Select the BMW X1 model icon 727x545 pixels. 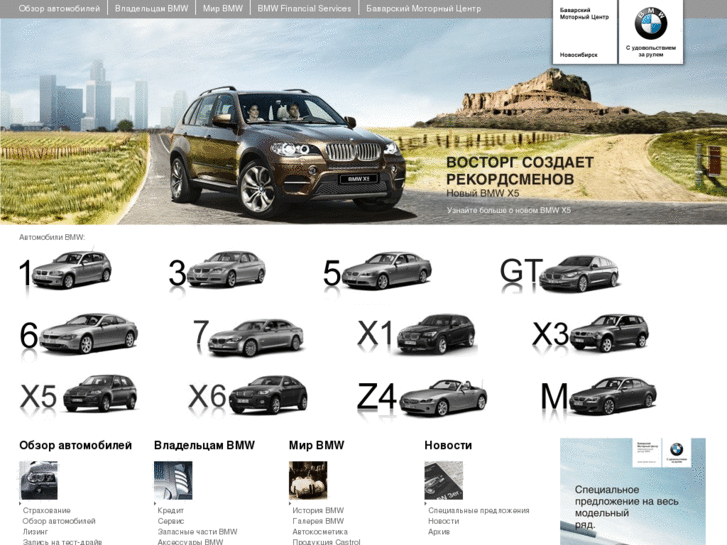point(417,334)
